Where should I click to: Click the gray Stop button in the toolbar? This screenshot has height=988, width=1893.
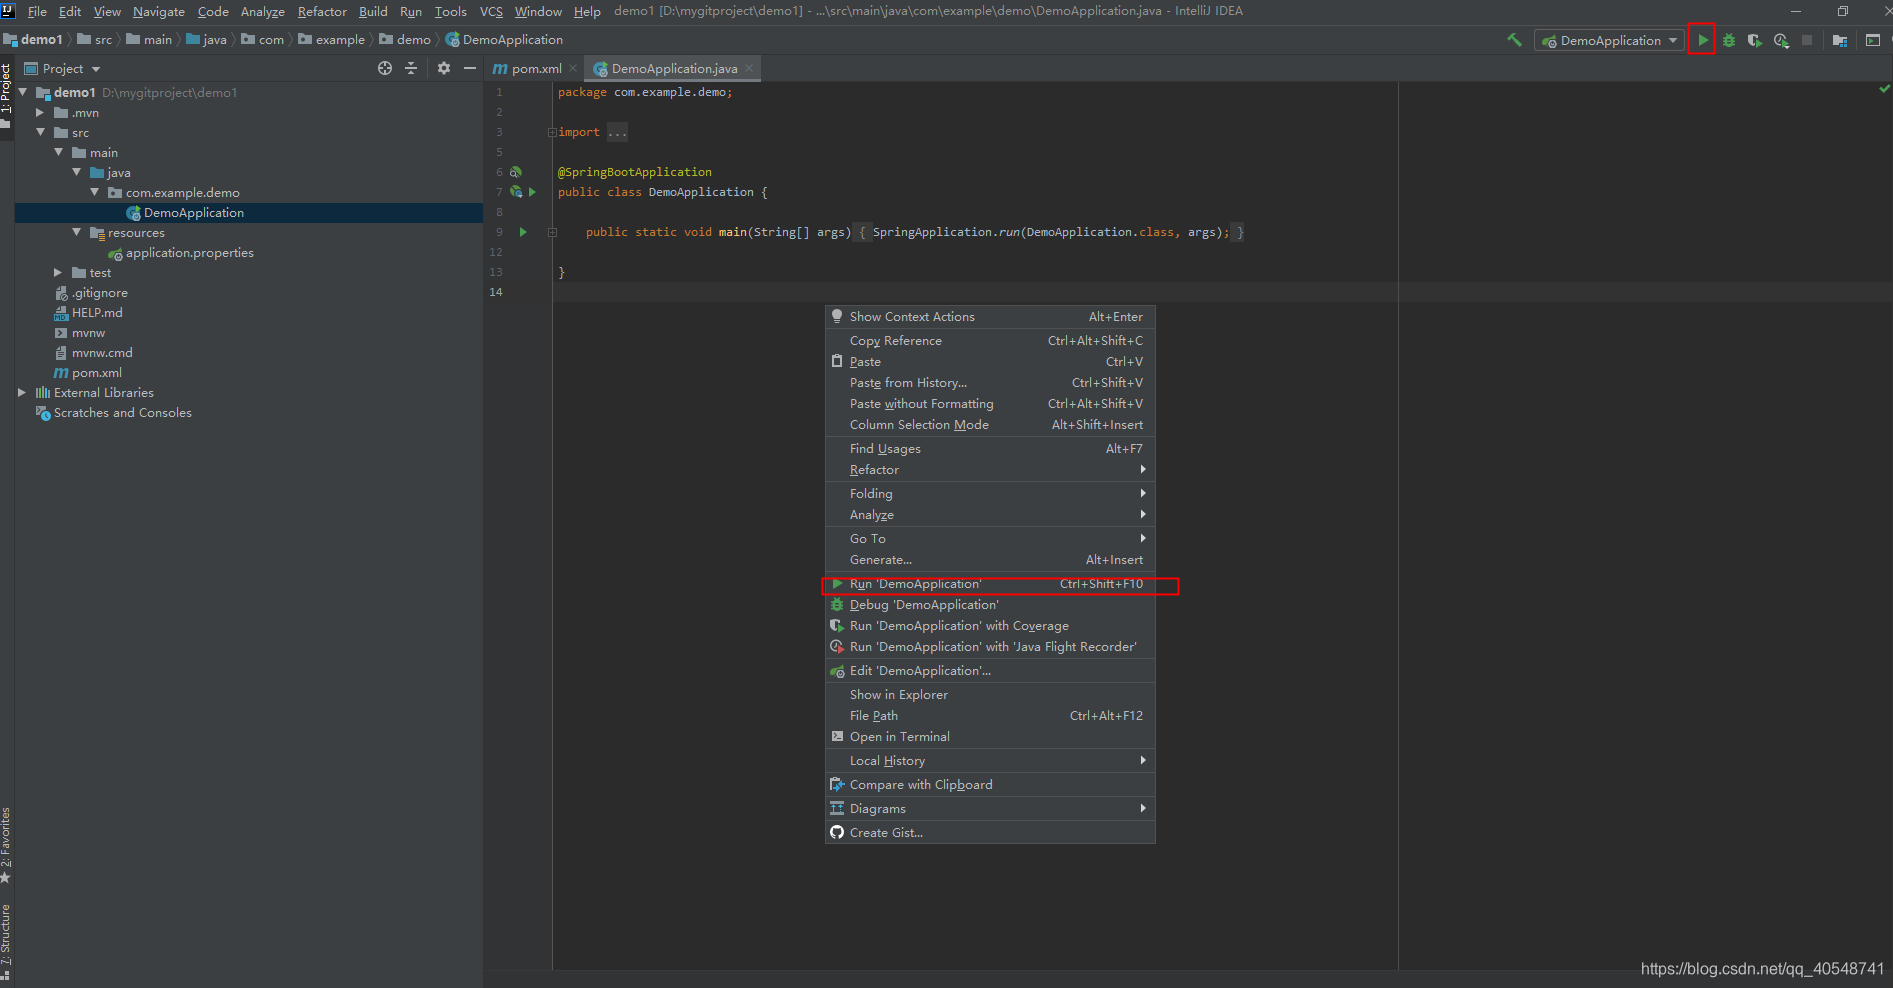(x=1807, y=40)
